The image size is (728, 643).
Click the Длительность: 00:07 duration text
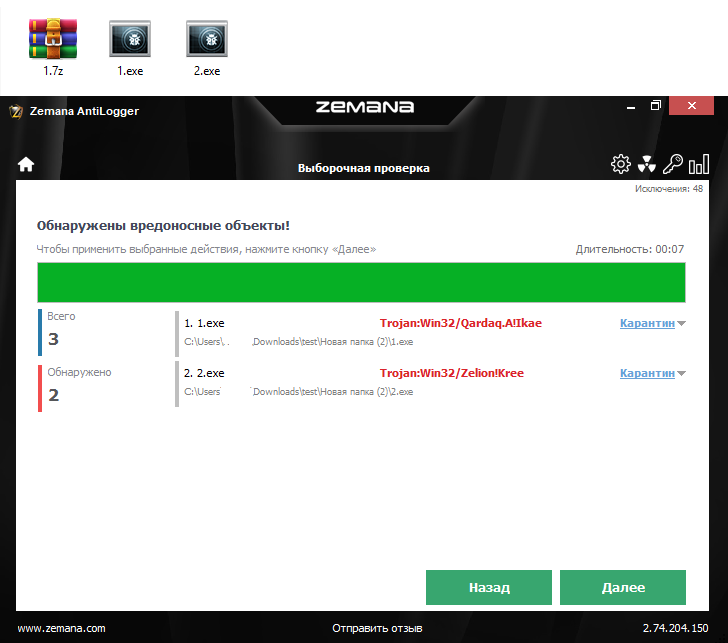(x=630, y=249)
